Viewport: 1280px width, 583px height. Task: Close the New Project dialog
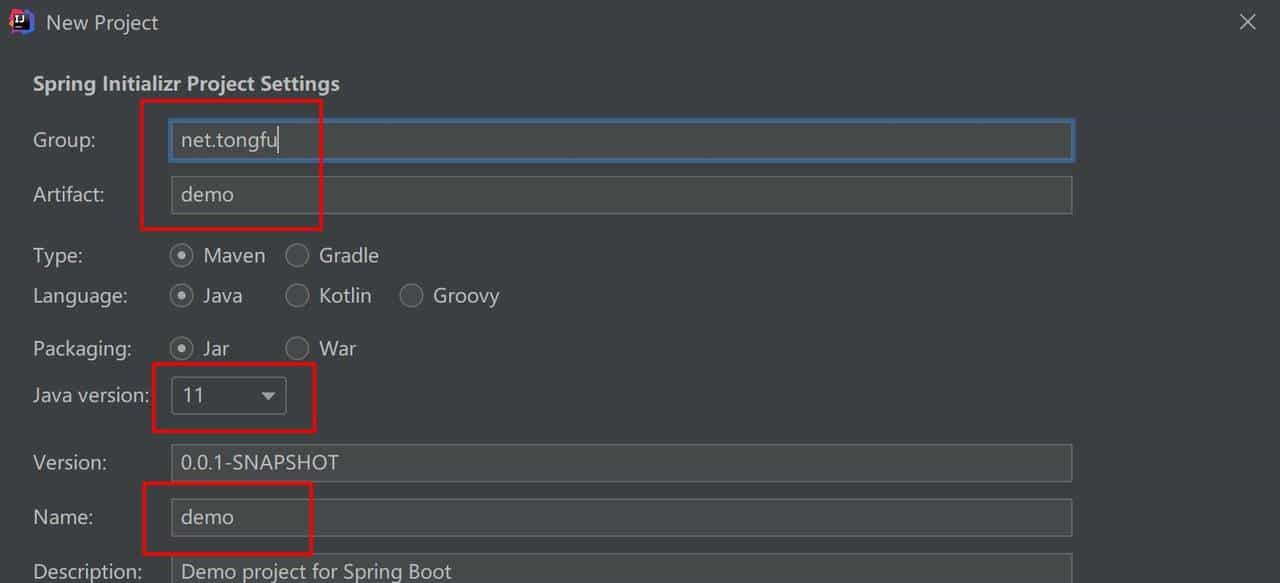(1247, 22)
